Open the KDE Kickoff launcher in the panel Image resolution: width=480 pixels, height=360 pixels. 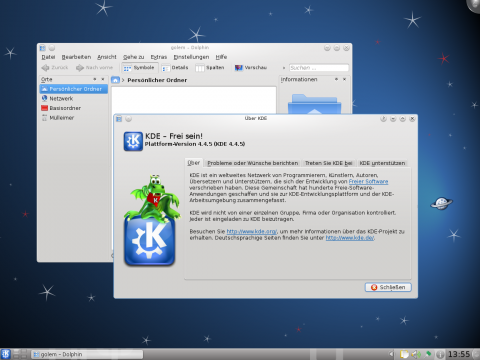coord(6,354)
